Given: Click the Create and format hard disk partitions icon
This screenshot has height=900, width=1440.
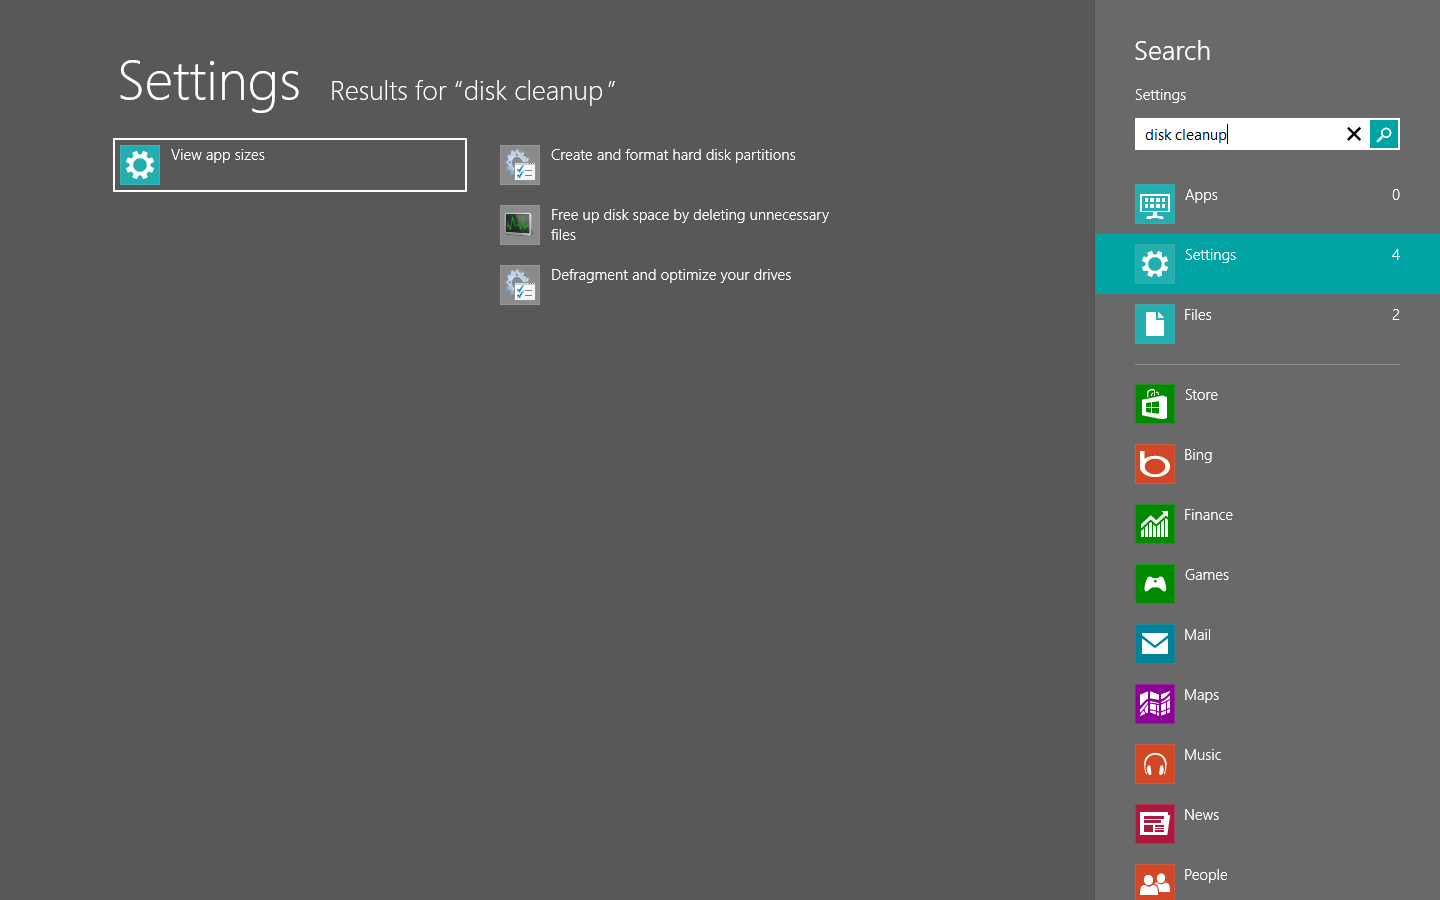Looking at the screenshot, I should pos(520,165).
